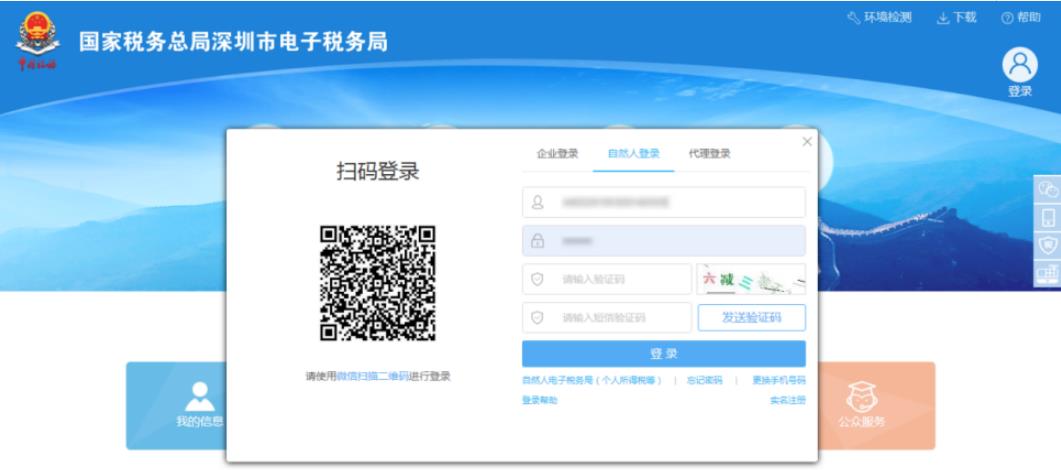
Task: Click the computer icon in right sidebar
Action: [1048, 273]
